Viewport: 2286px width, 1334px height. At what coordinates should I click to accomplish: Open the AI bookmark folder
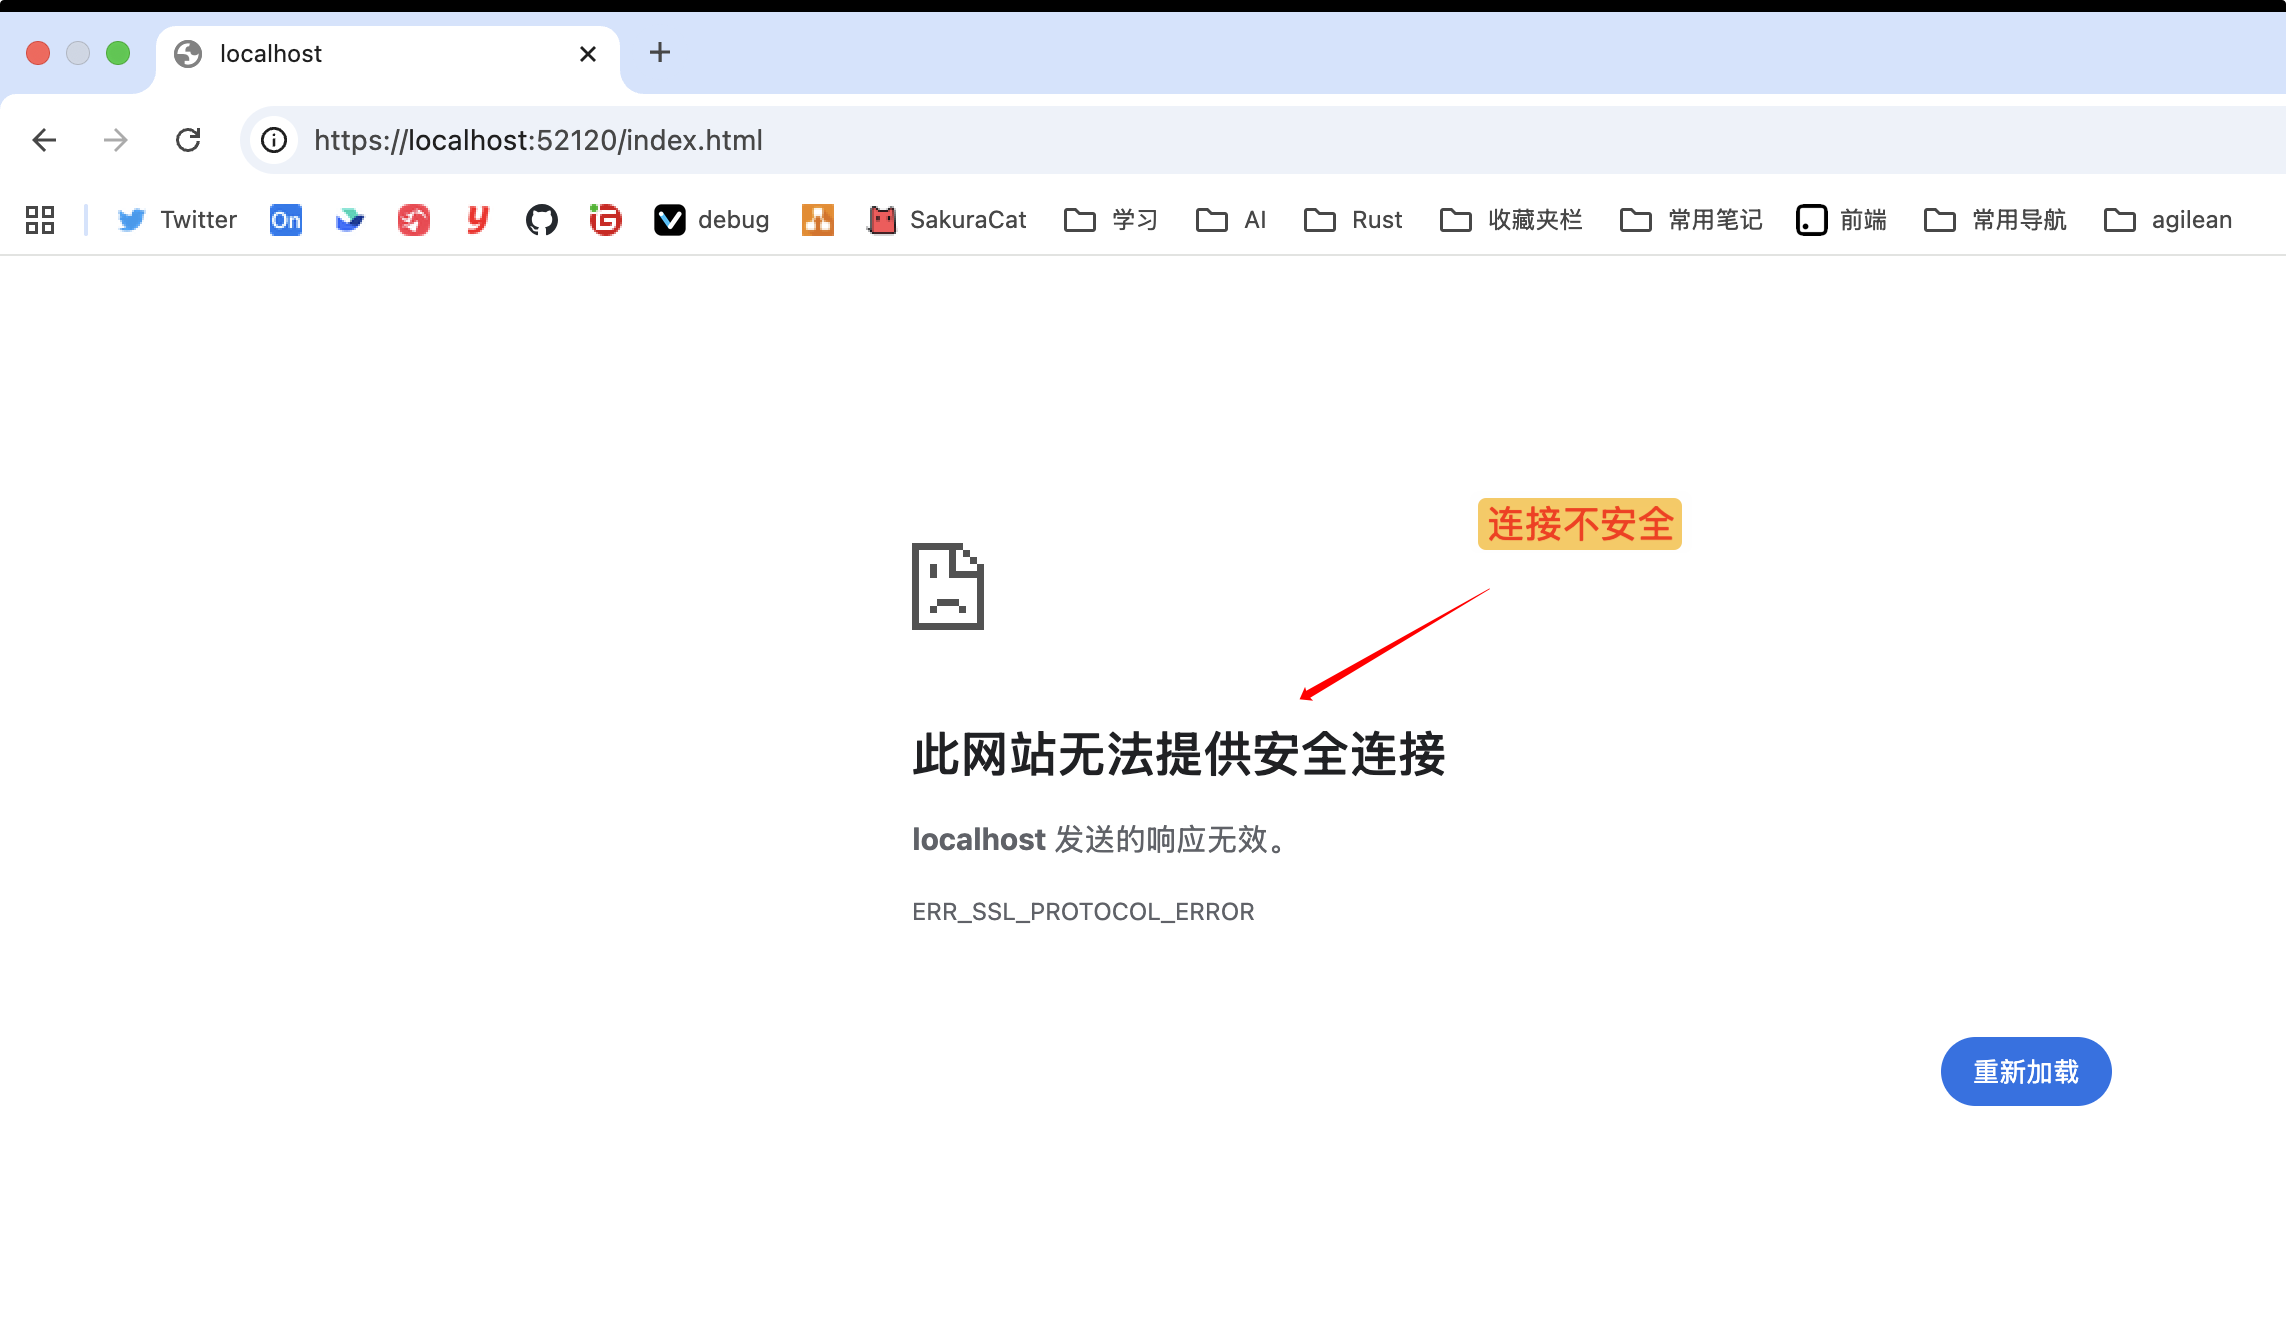pos(1230,220)
